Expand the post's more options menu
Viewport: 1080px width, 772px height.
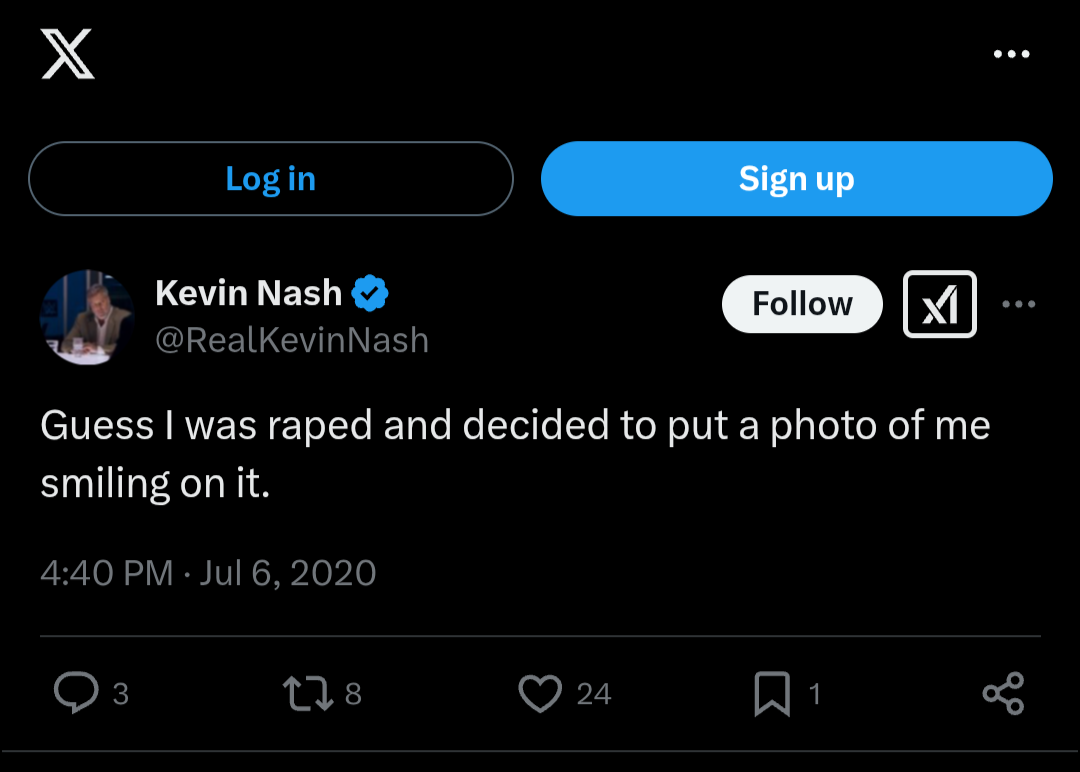[1018, 304]
